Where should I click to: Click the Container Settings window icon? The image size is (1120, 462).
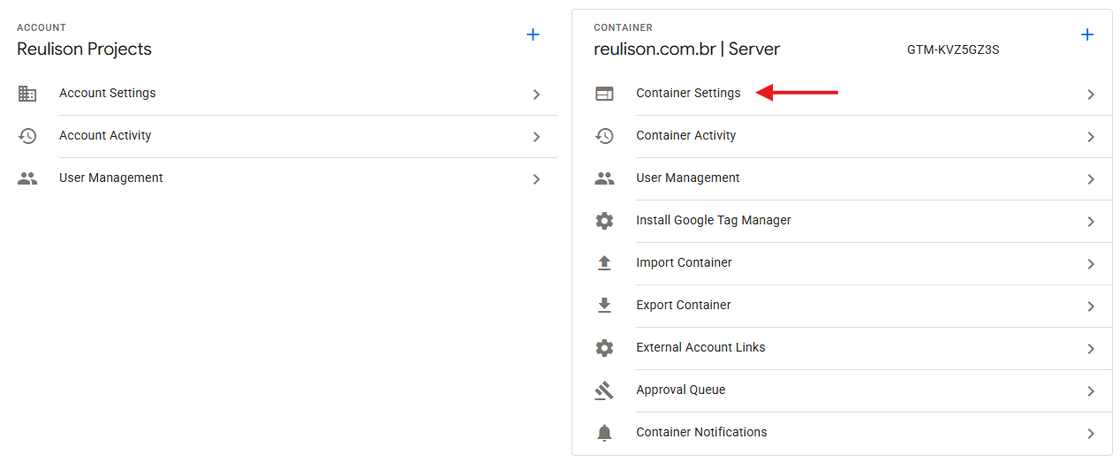pos(604,94)
